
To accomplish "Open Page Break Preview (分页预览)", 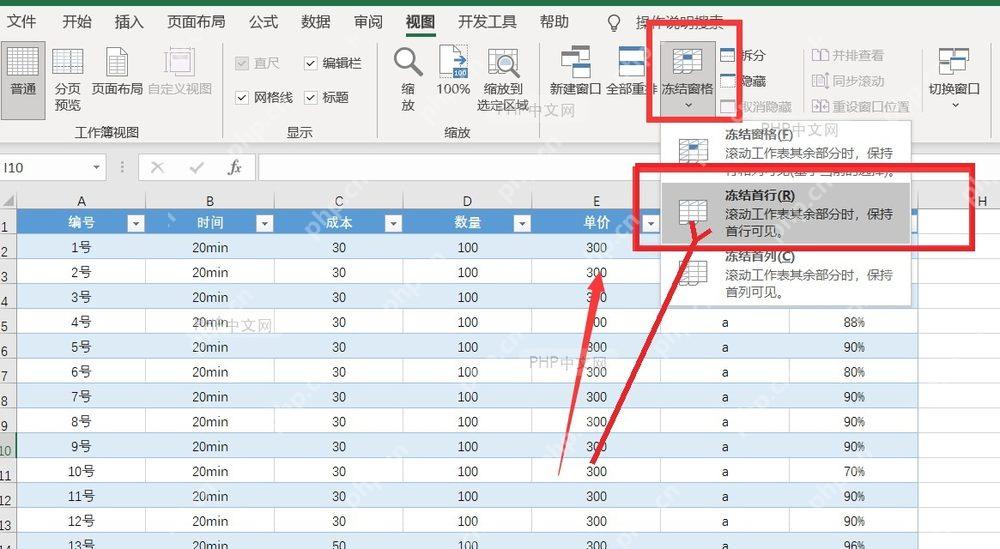I will tap(68, 80).
